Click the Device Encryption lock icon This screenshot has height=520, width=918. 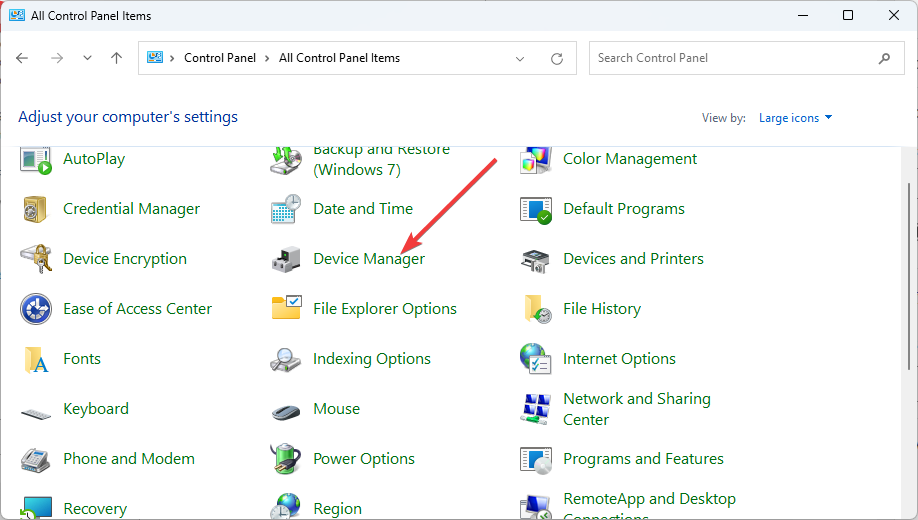pyautogui.click(x=36, y=259)
